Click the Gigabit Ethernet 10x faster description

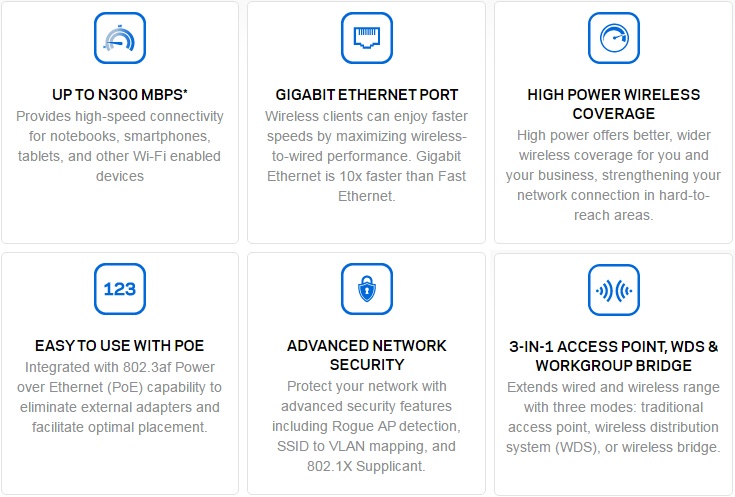pyautogui.click(x=367, y=156)
